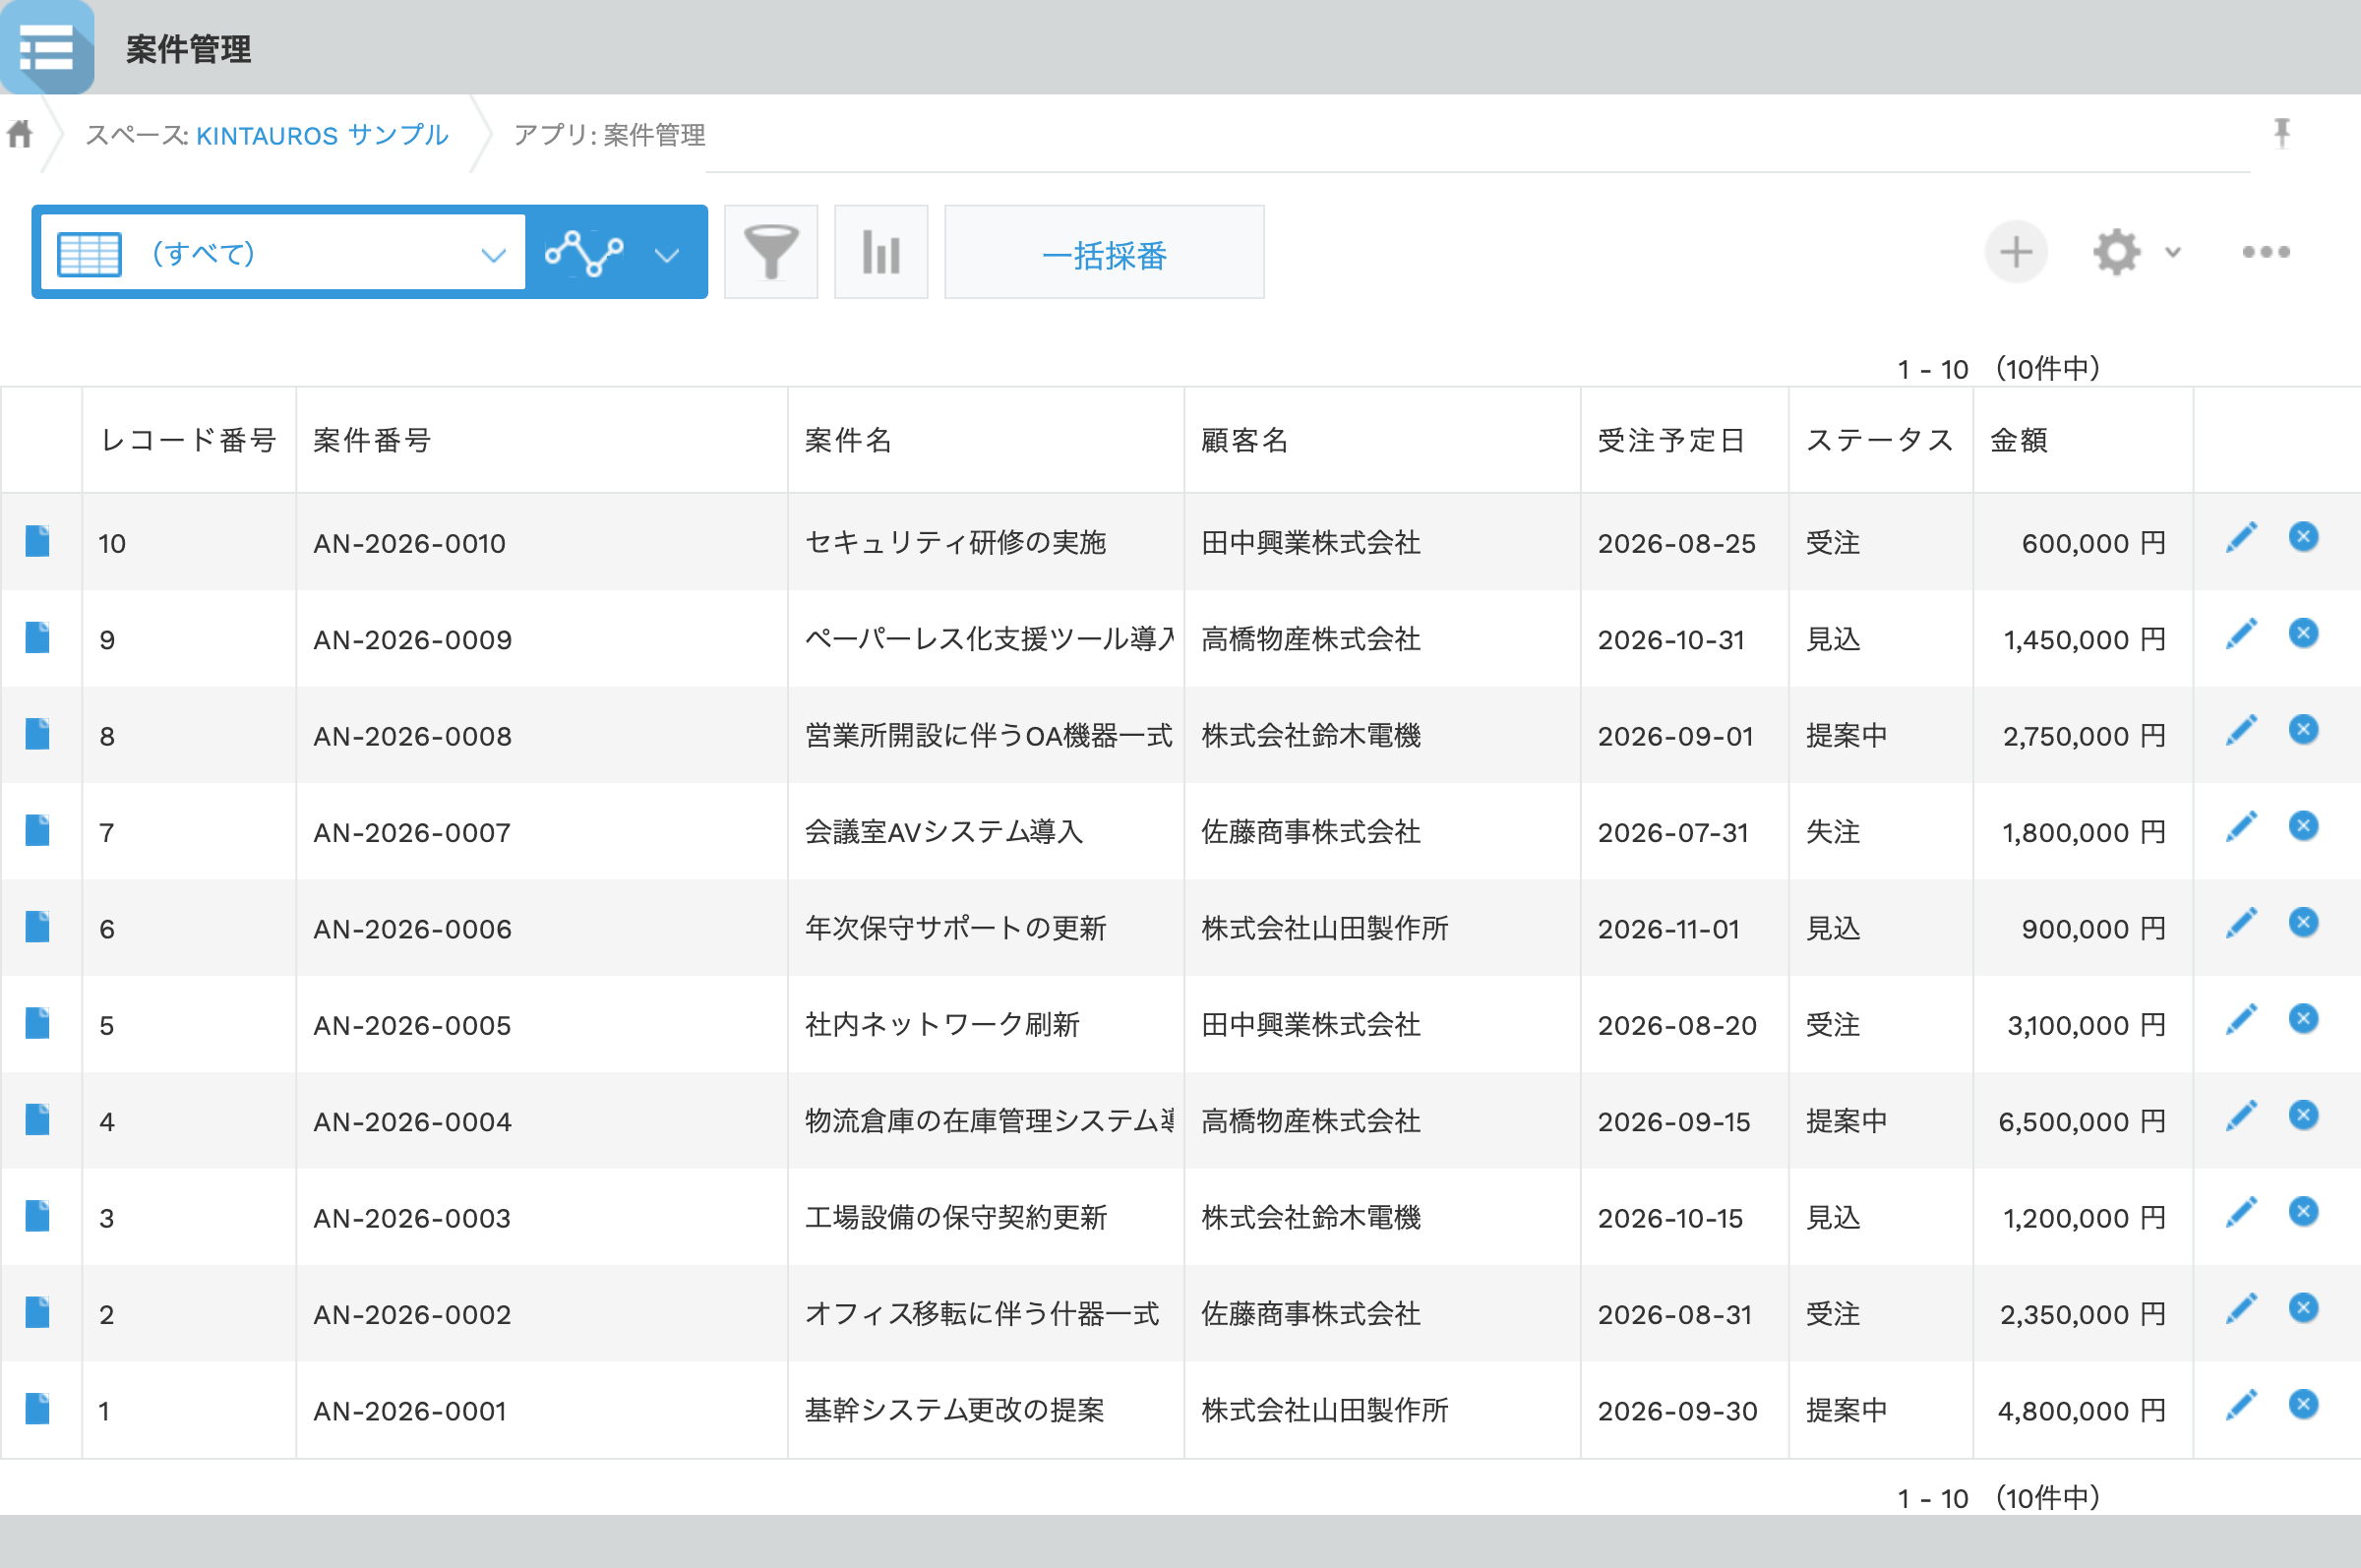
Task: Pin the page with the pushpin icon
Action: (x=2282, y=133)
